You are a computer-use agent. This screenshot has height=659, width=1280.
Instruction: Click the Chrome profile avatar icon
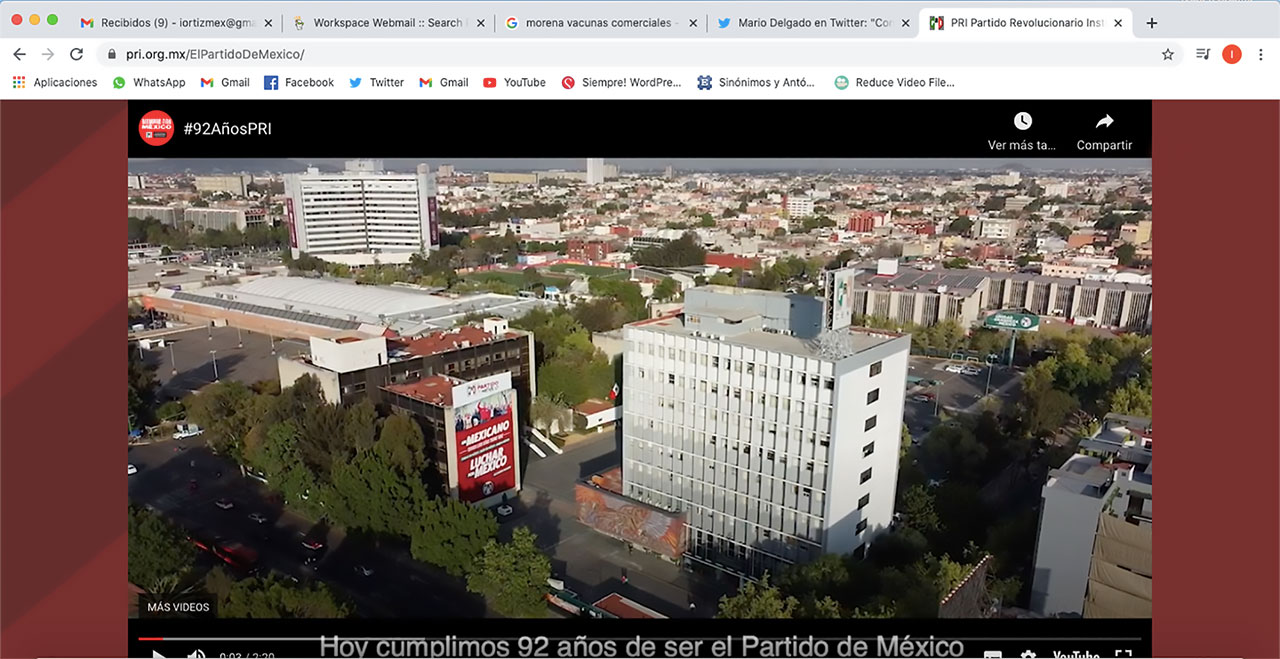click(1231, 55)
